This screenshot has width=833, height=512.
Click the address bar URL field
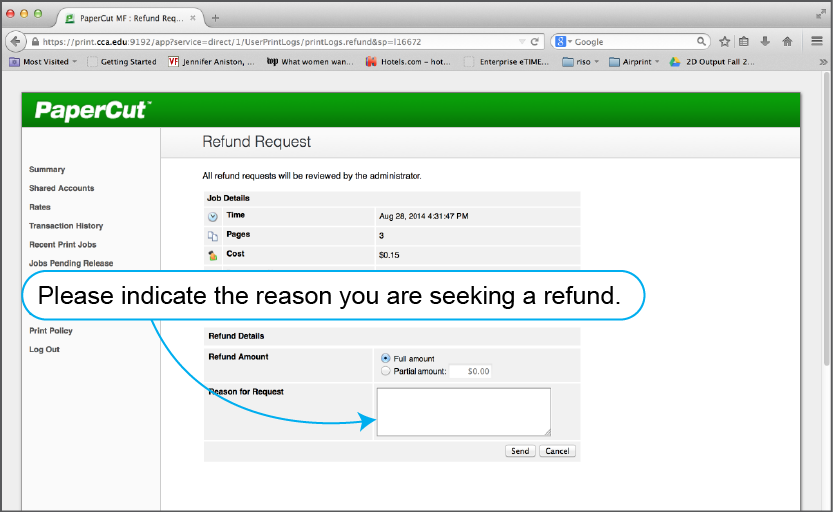[x=276, y=41]
